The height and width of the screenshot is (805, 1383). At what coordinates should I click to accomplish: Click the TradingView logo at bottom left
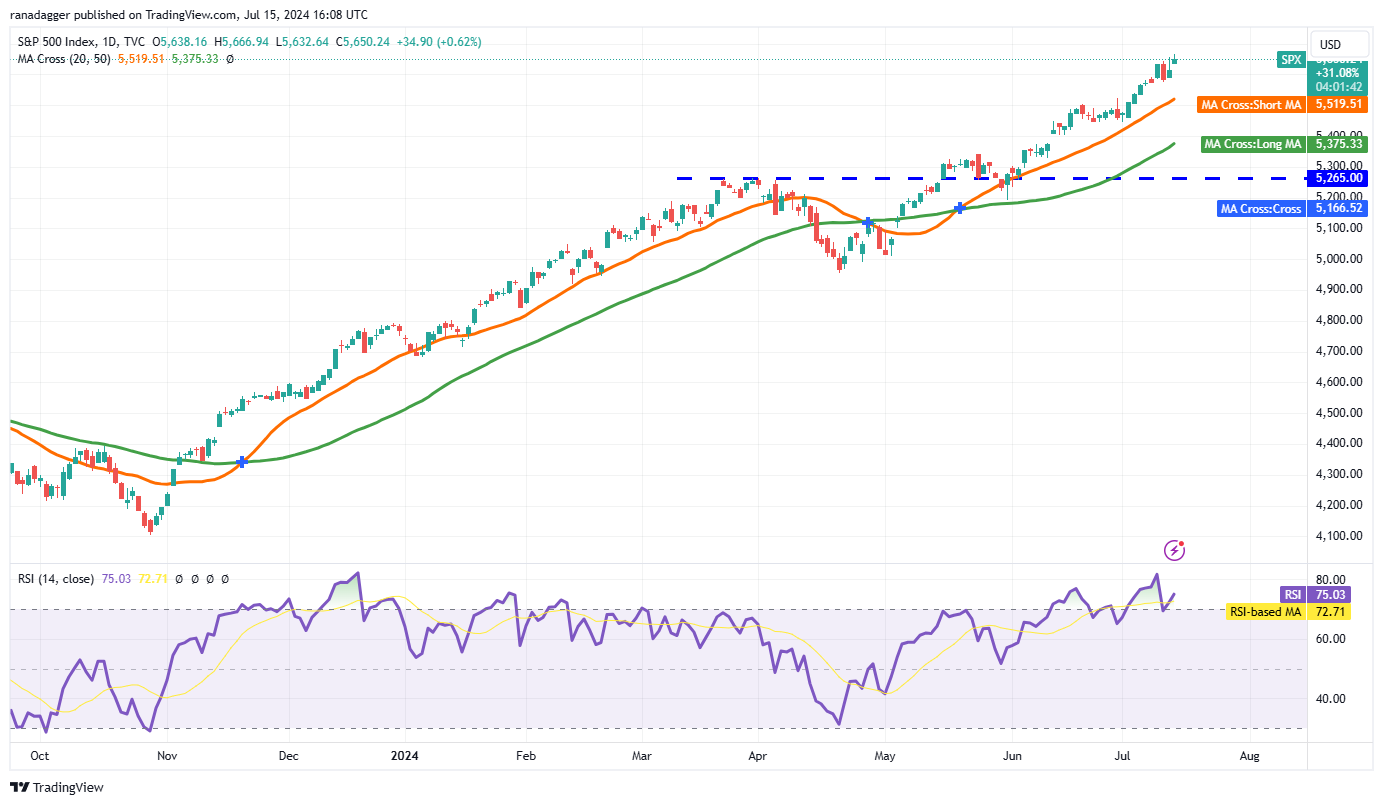[x=57, y=787]
